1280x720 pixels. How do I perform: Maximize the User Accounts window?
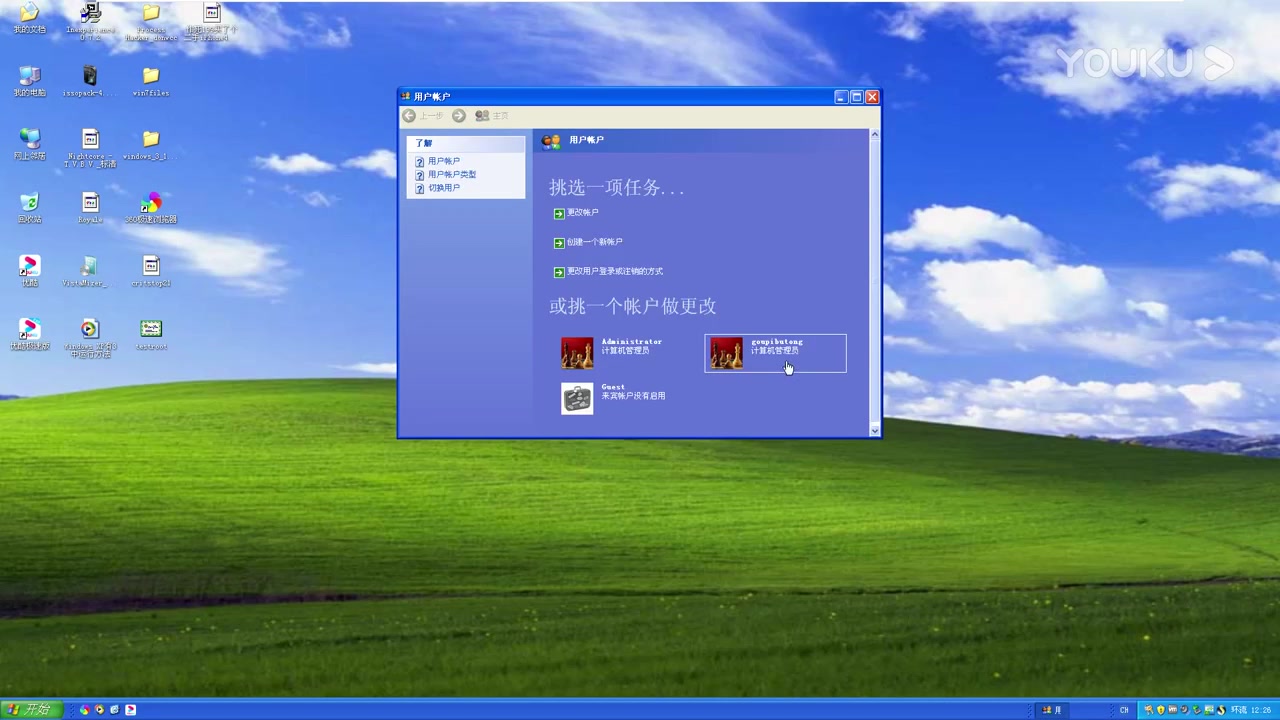tap(857, 97)
